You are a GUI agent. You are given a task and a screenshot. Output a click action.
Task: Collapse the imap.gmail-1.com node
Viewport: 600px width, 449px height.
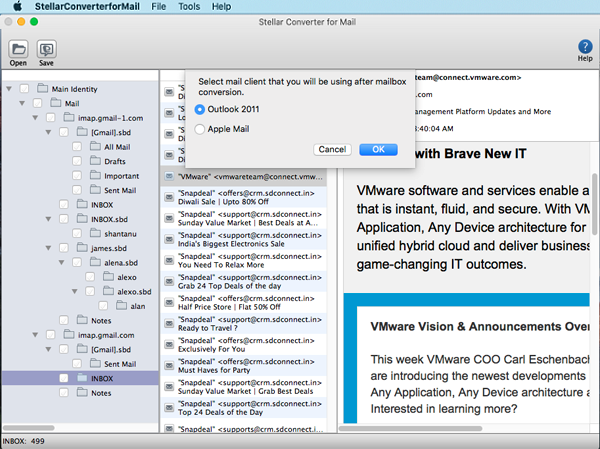[x=35, y=118]
